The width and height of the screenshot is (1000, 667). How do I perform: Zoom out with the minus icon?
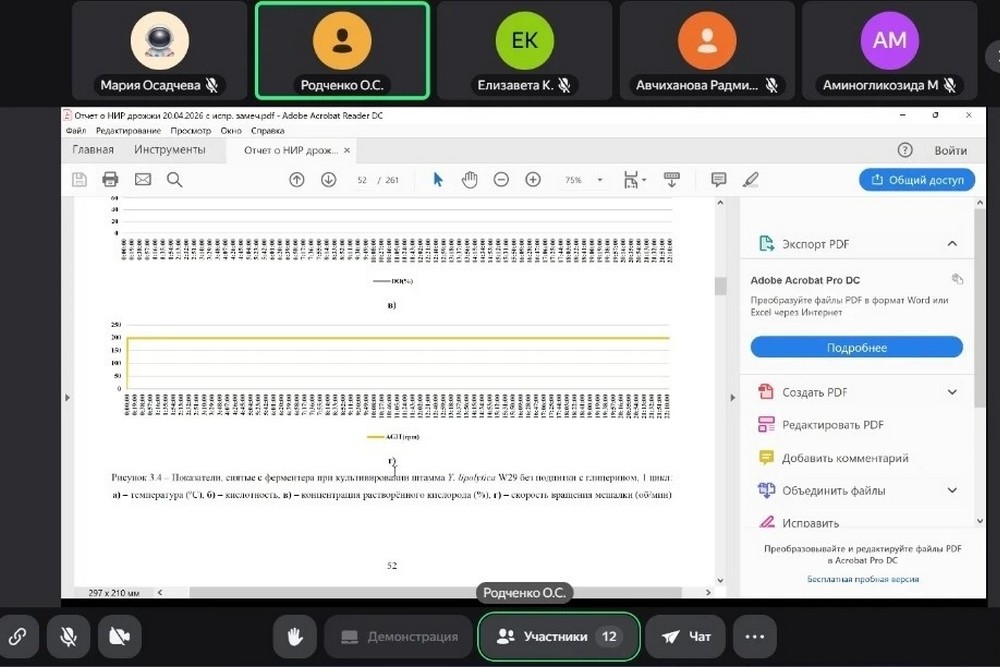pos(501,180)
